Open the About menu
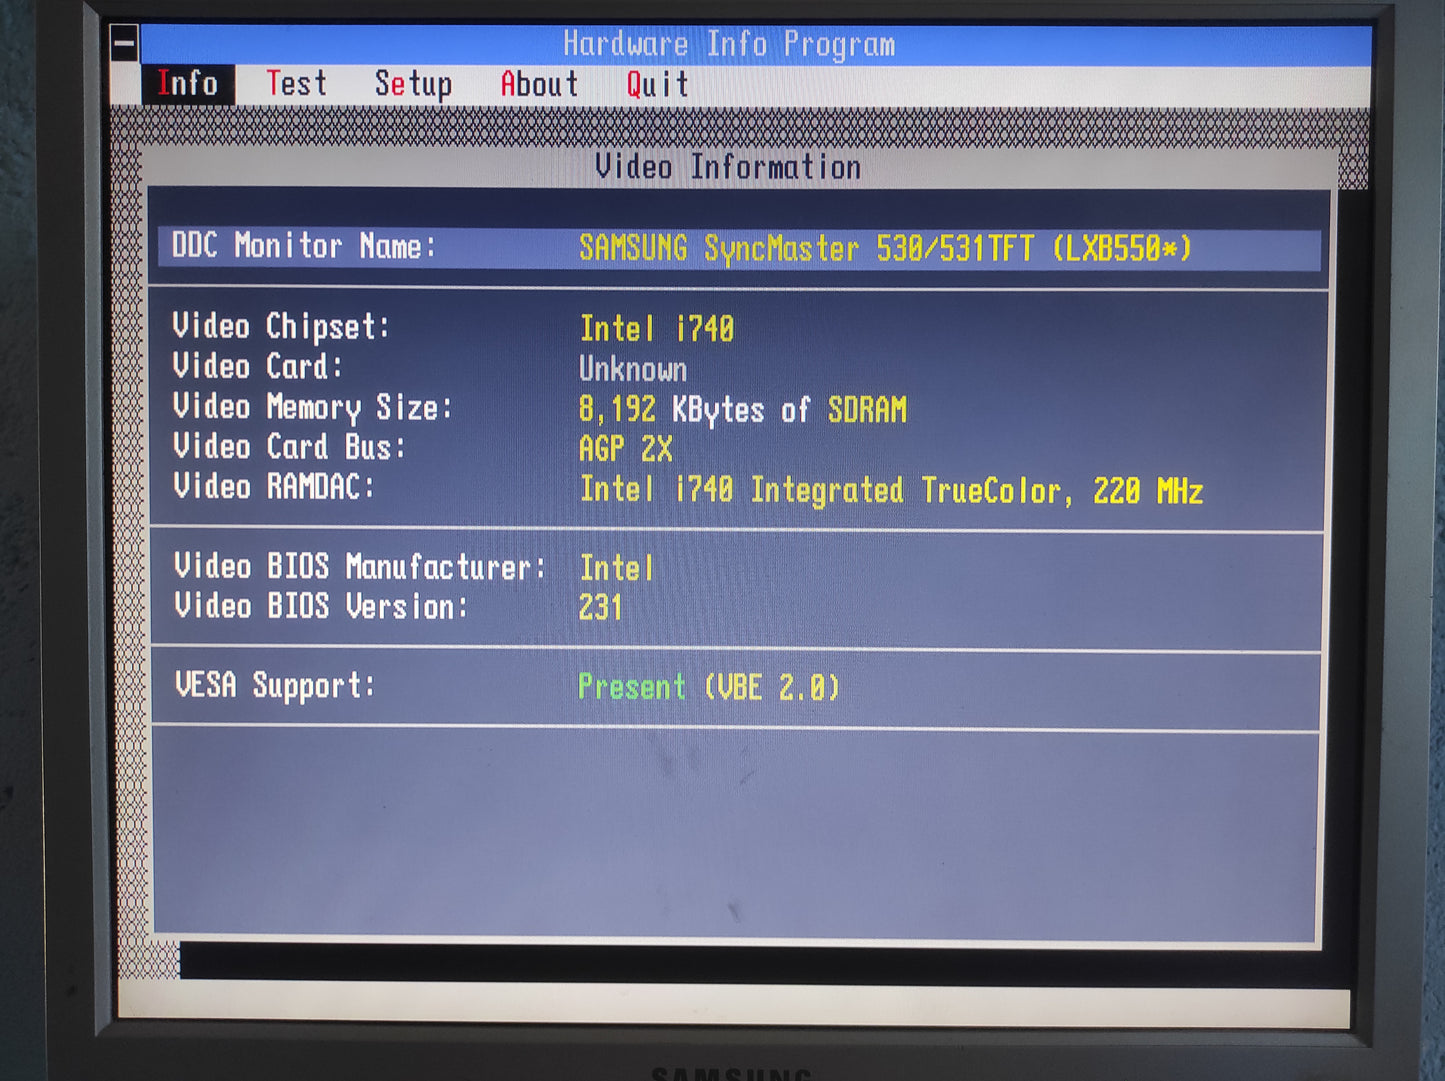The image size is (1445, 1081). click(539, 85)
